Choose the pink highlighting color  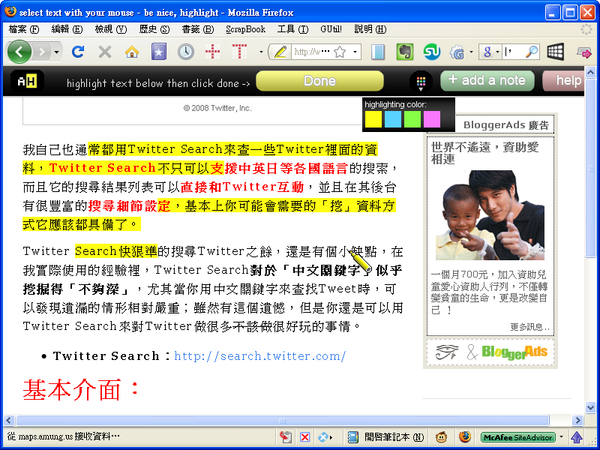coord(432,119)
